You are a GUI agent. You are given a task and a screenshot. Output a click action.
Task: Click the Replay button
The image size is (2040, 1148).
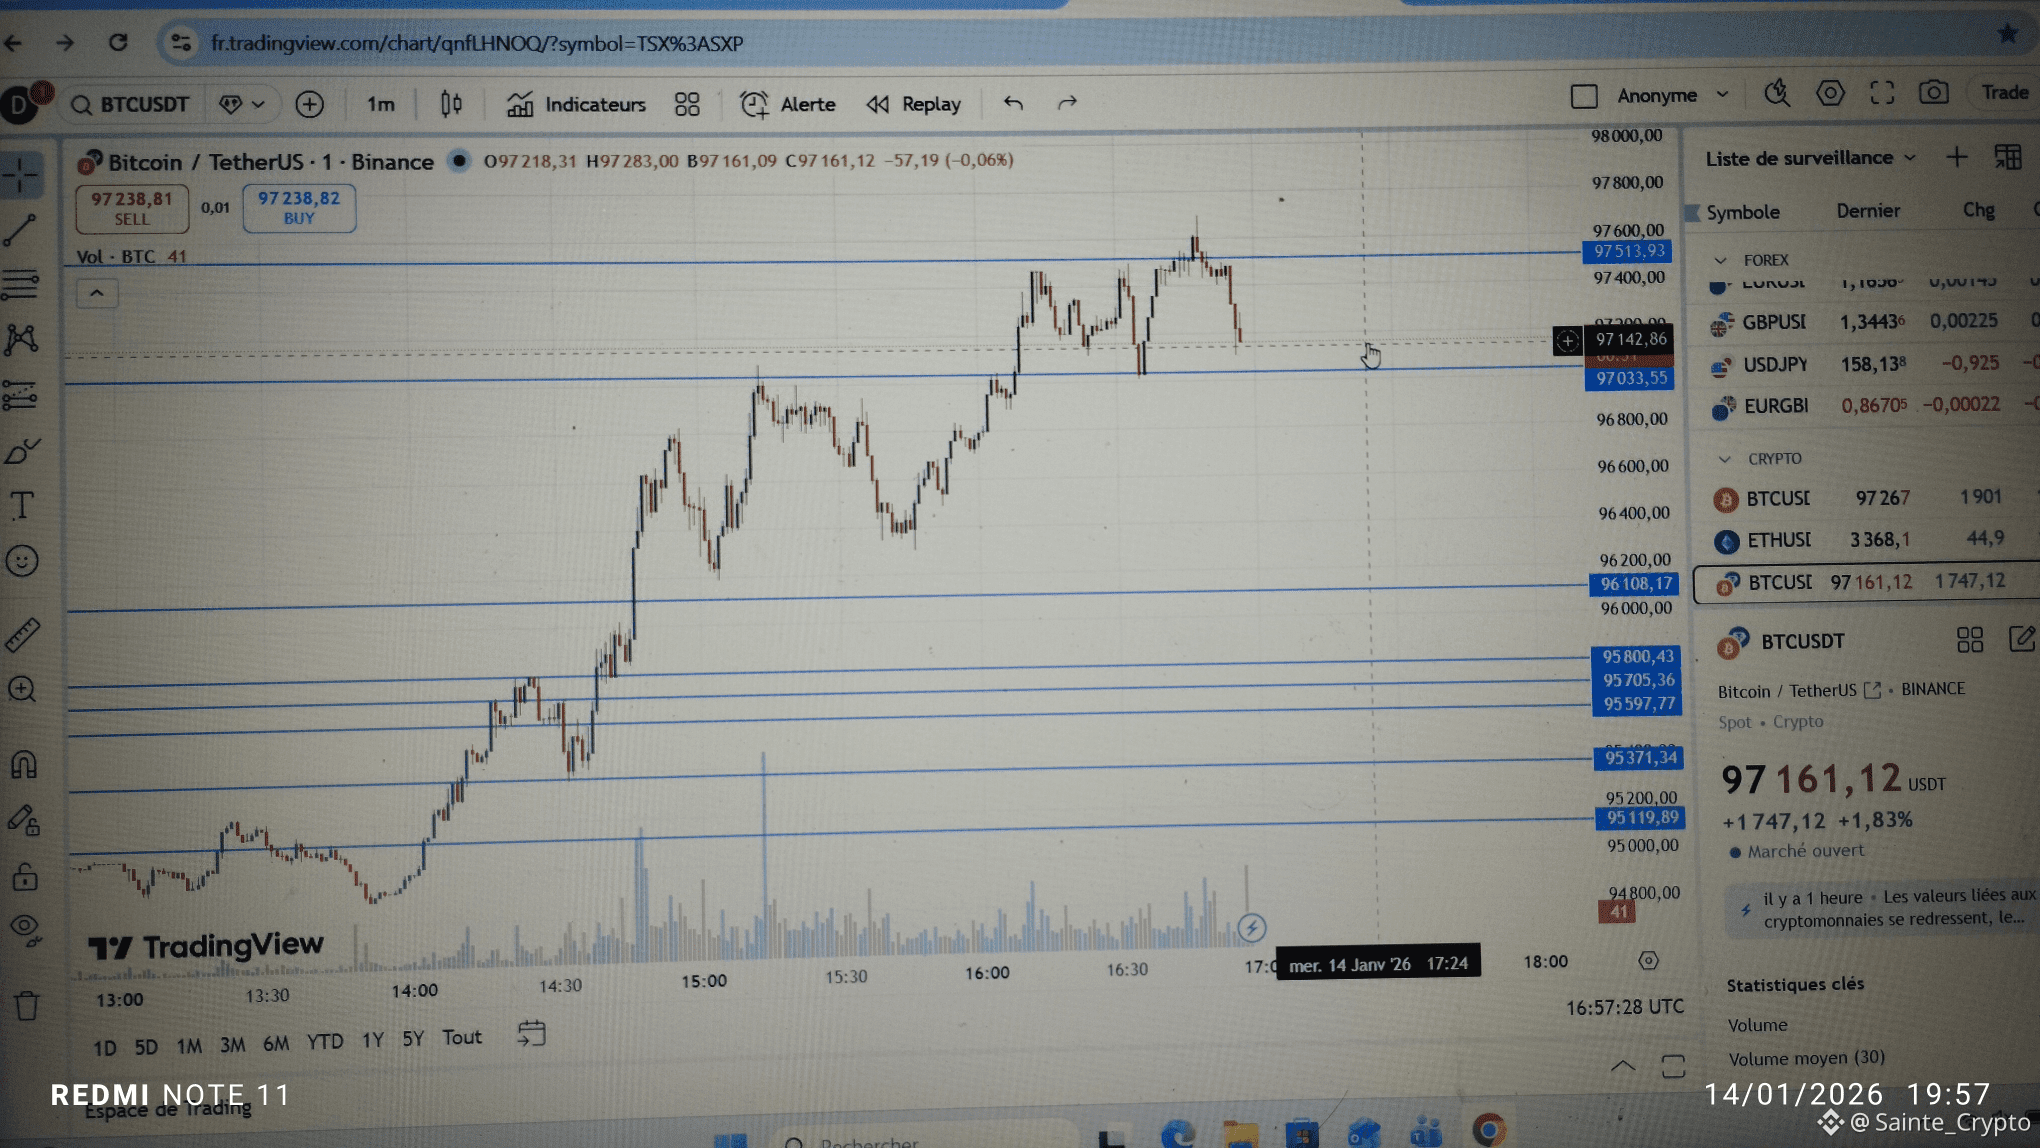click(x=914, y=104)
